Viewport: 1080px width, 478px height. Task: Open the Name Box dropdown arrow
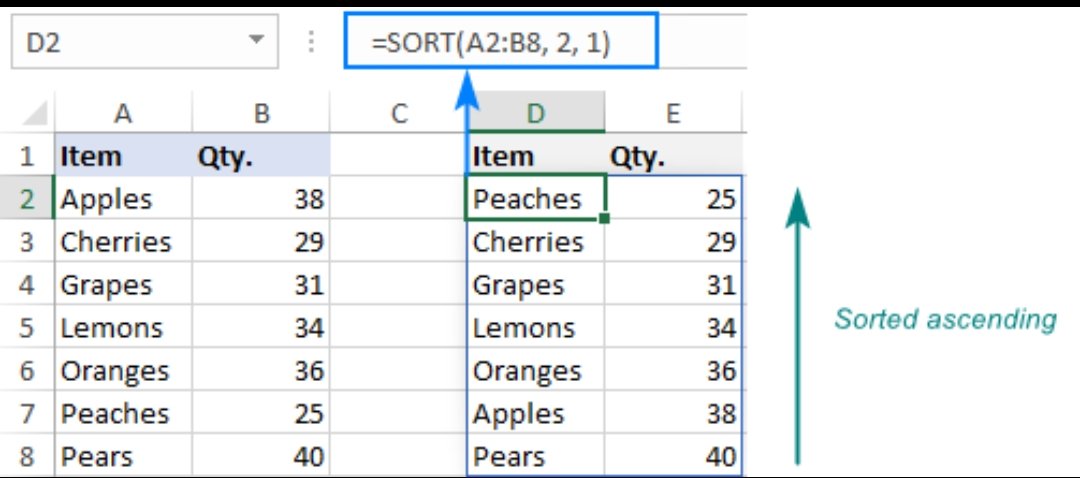[258, 41]
